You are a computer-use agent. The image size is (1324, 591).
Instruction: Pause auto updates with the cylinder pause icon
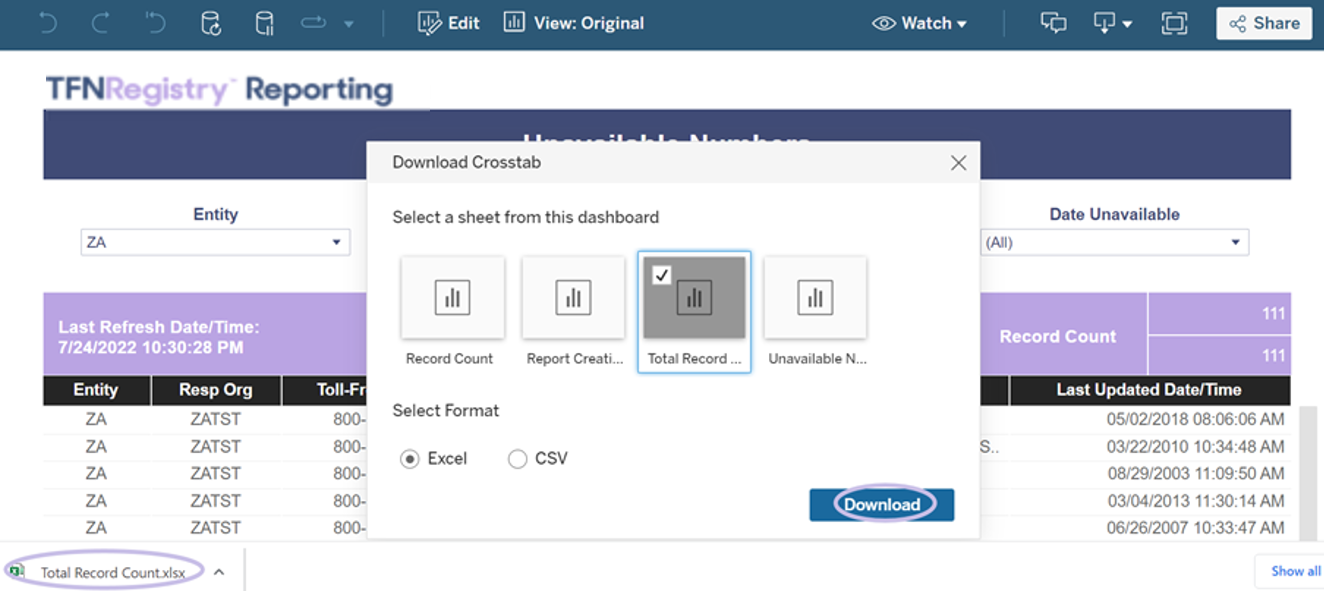pos(264,23)
